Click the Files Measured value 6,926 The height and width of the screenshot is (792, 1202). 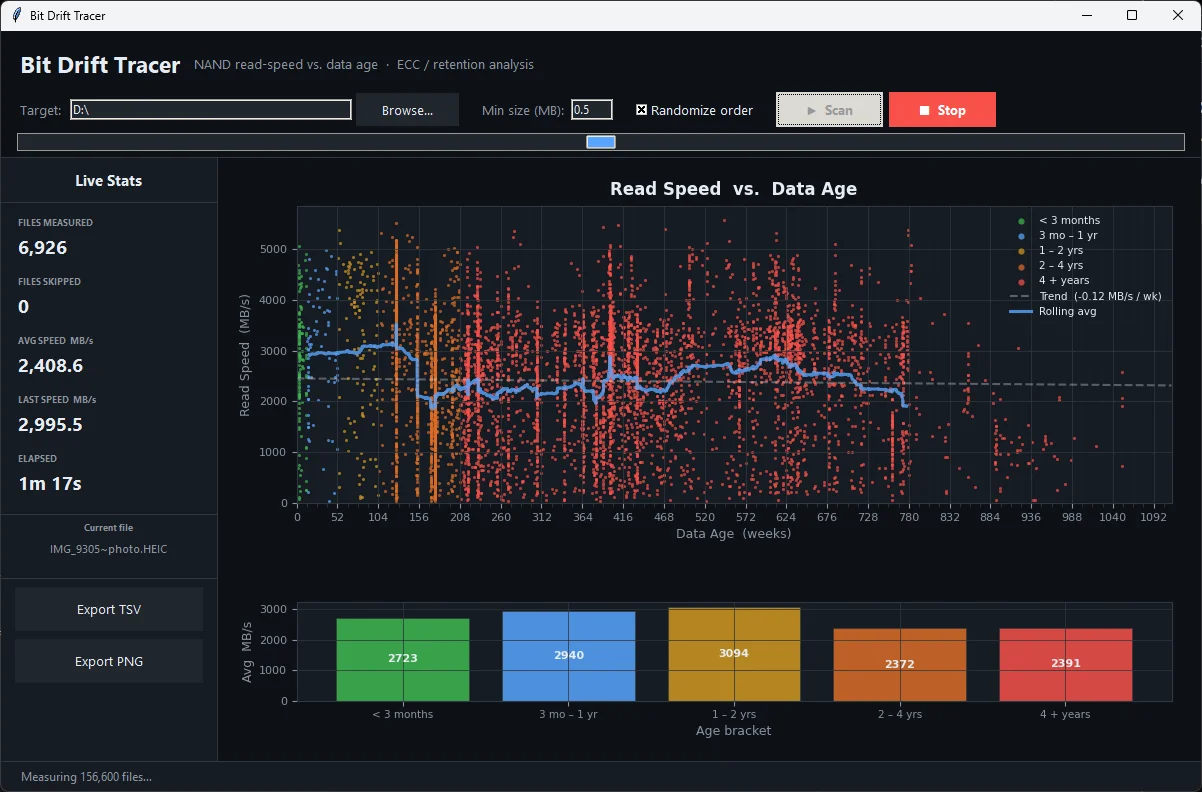tap(43, 248)
